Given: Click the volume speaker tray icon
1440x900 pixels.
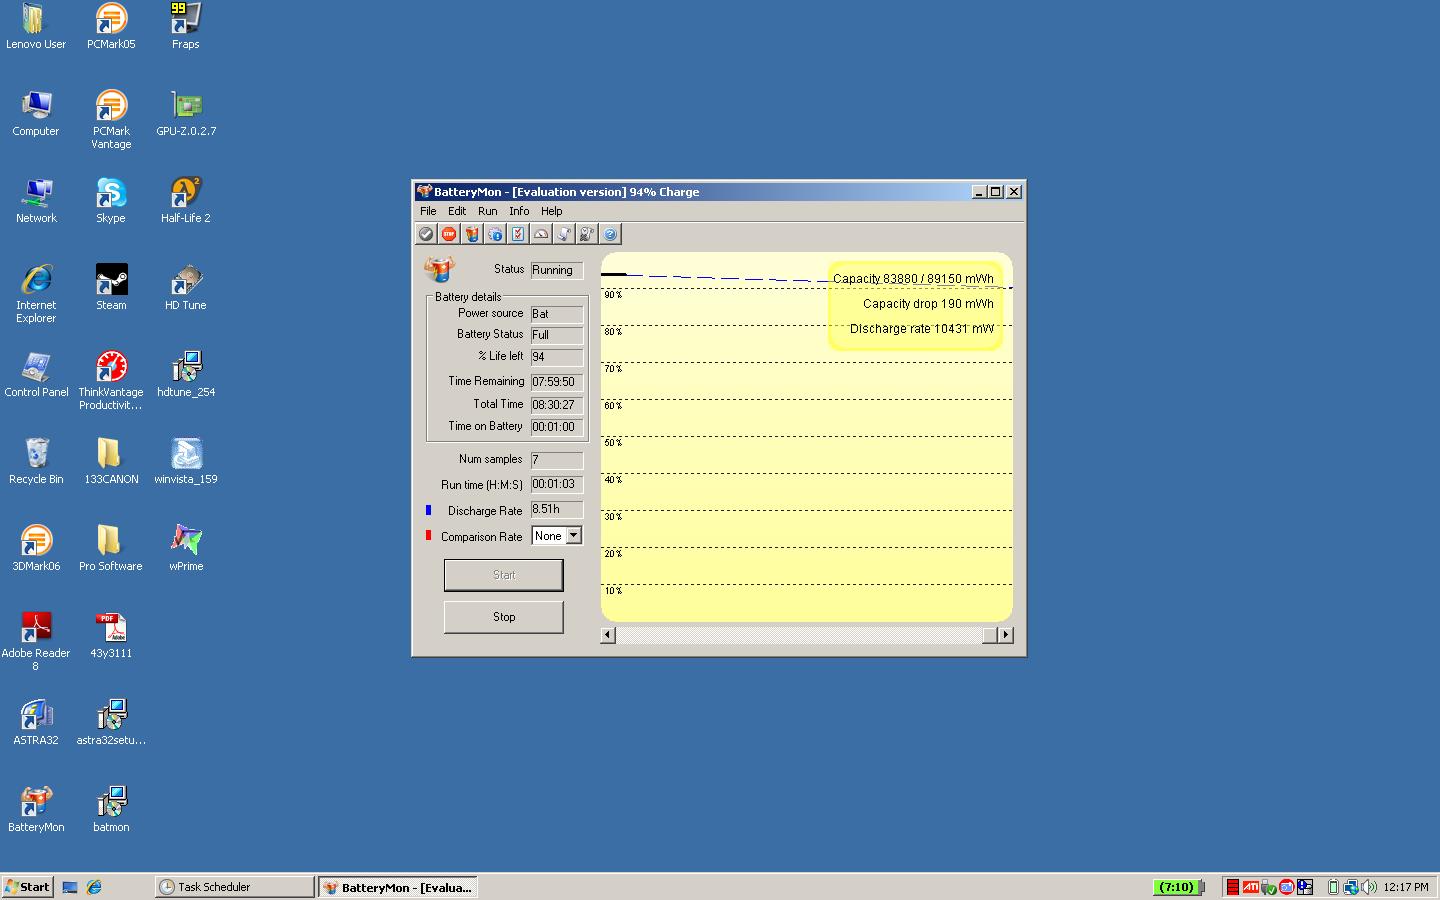Looking at the screenshot, I should click(x=1369, y=887).
